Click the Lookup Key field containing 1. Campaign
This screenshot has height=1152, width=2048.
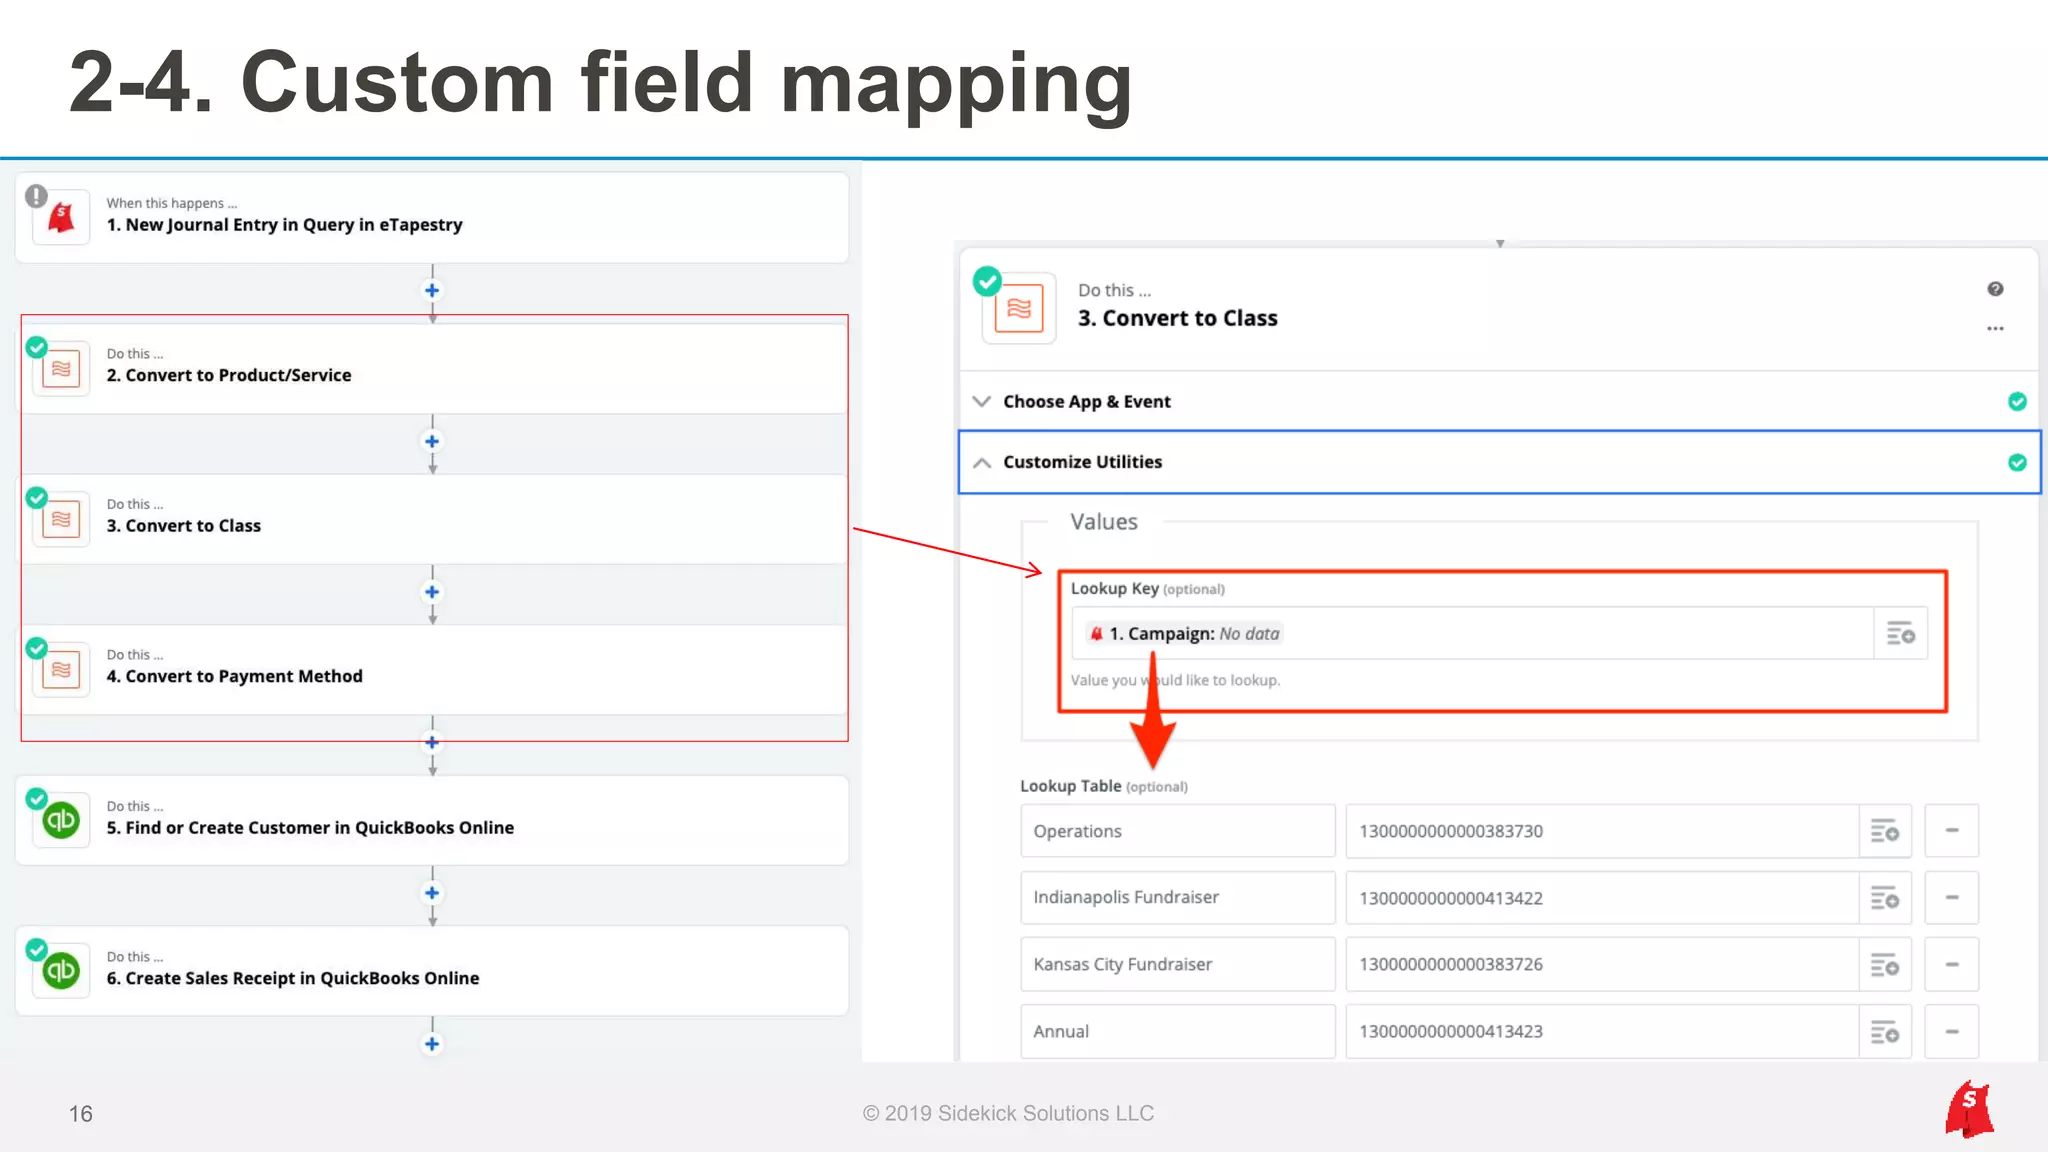point(1472,633)
